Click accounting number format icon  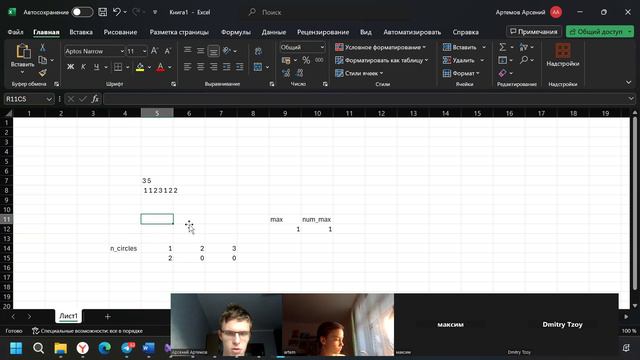click(286, 60)
